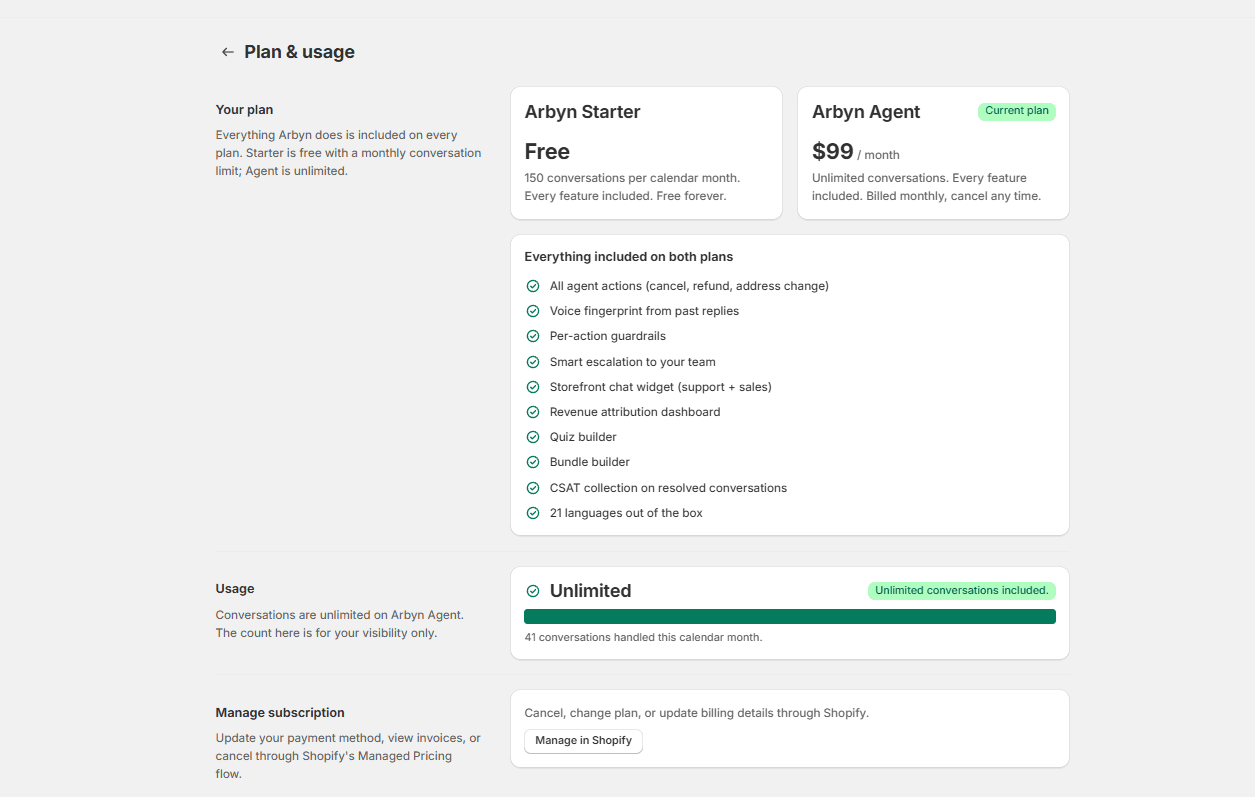Click the back arrow beside Plan & usage
1255x797 pixels.
click(228, 52)
